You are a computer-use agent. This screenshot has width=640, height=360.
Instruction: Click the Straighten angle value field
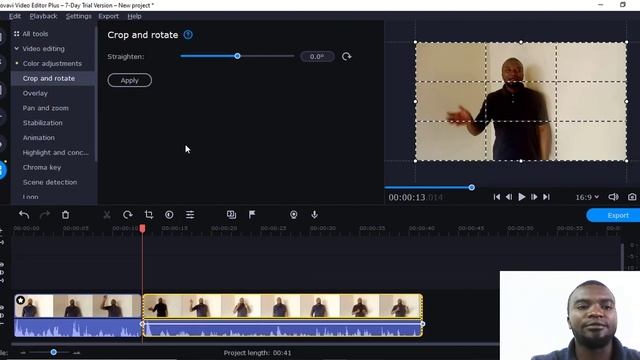point(317,57)
